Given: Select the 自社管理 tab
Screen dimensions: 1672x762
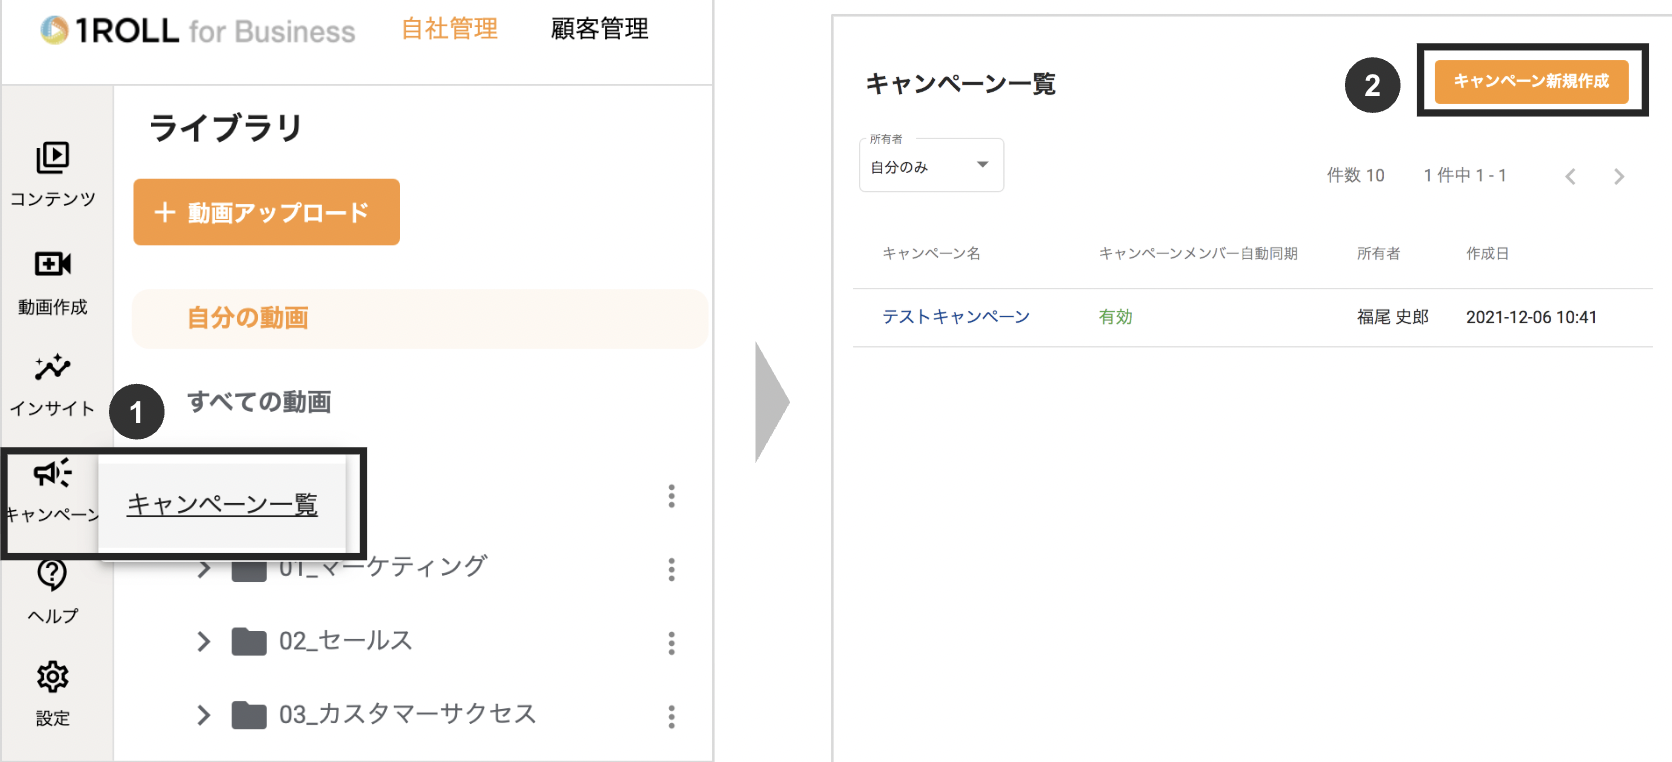Looking at the screenshot, I should click(x=448, y=29).
